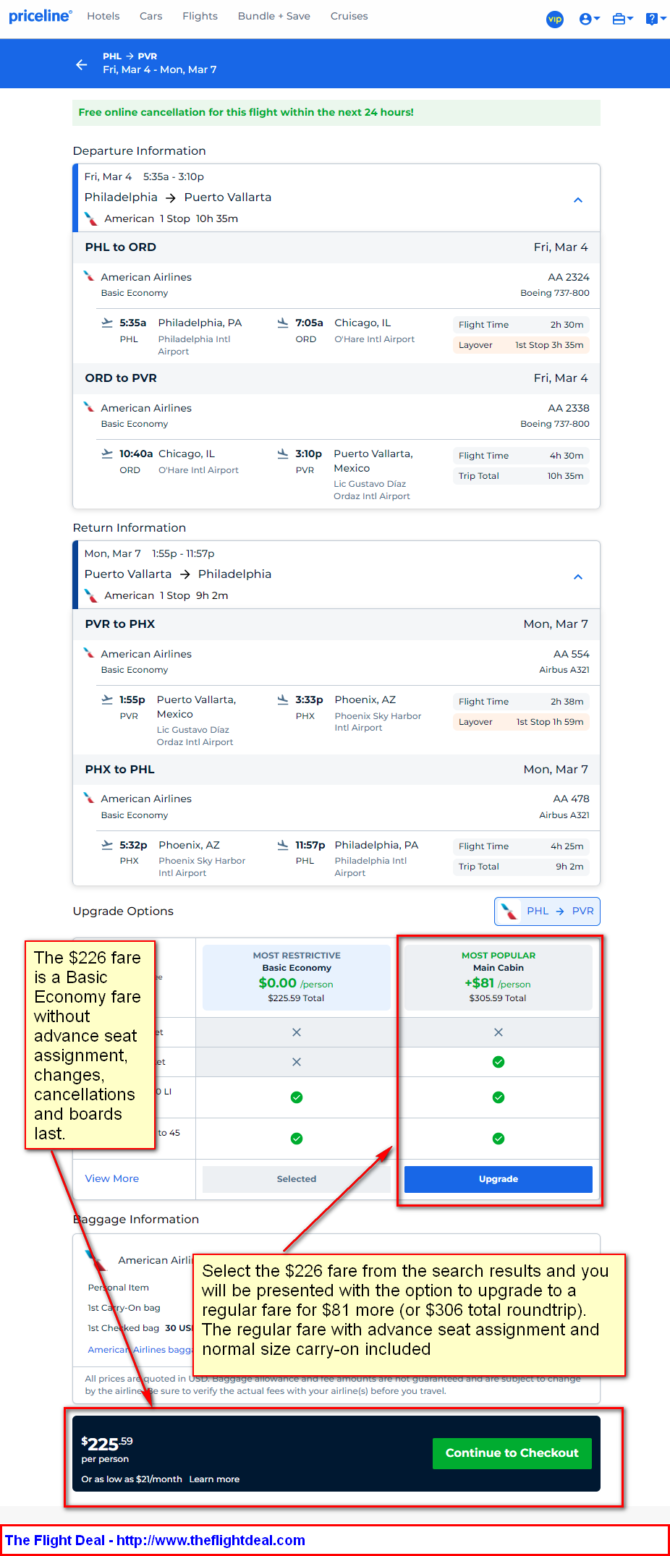Select the PHL → PVR upgrade segment tab

pyautogui.click(x=547, y=911)
